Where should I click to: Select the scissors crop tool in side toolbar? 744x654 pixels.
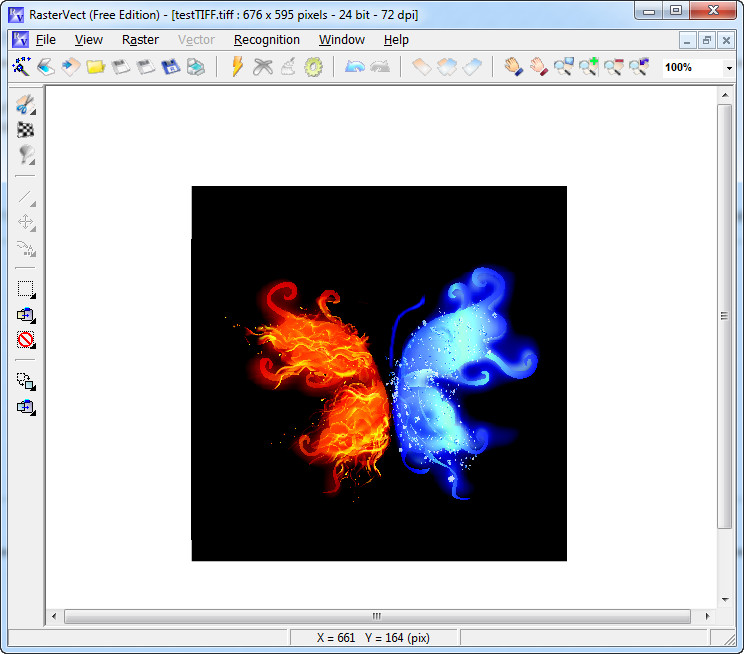point(26,105)
